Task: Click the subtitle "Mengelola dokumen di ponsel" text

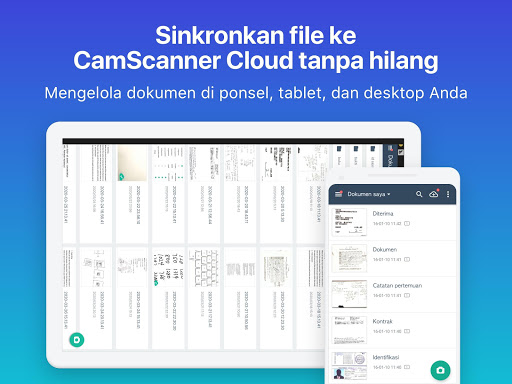Action: tap(156, 93)
